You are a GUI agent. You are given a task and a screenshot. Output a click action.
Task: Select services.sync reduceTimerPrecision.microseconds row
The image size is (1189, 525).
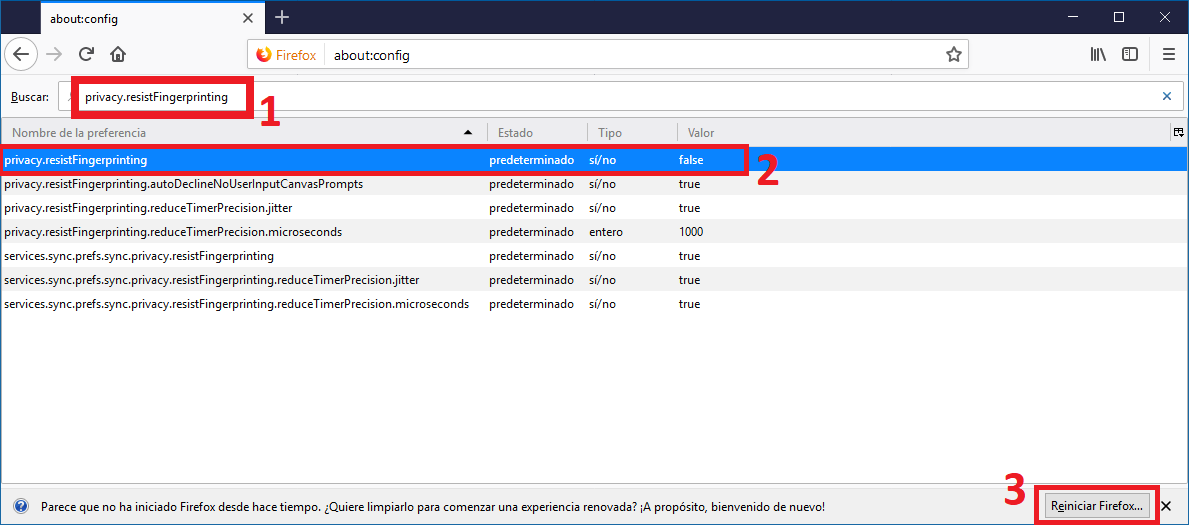(594, 303)
